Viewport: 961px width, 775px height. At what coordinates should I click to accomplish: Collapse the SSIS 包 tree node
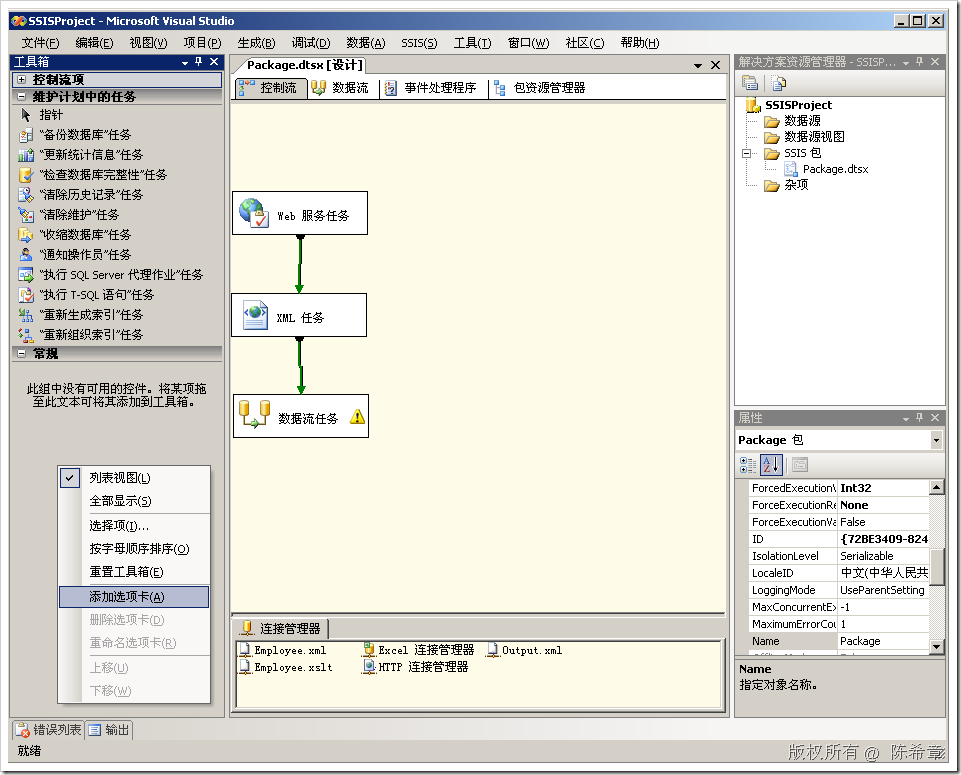coord(746,153)
